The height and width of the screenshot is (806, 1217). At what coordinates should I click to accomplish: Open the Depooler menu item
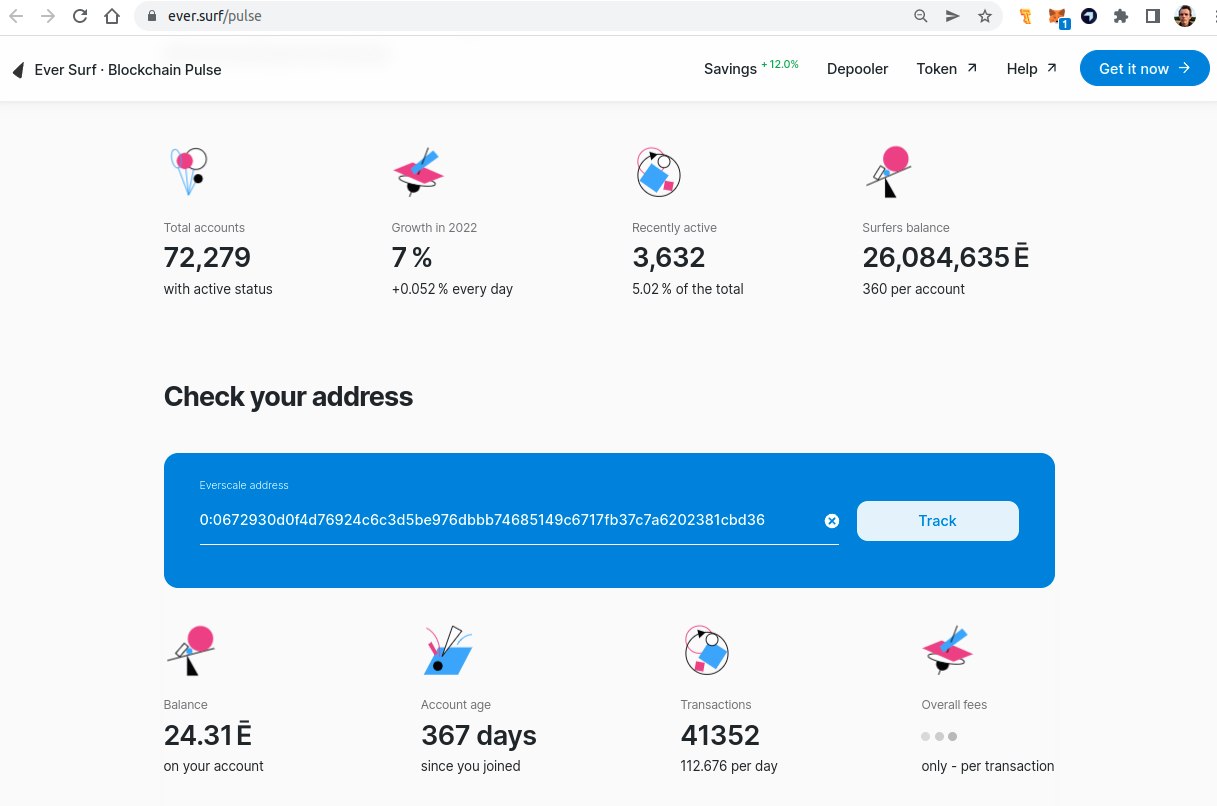(x=857, y=69)
